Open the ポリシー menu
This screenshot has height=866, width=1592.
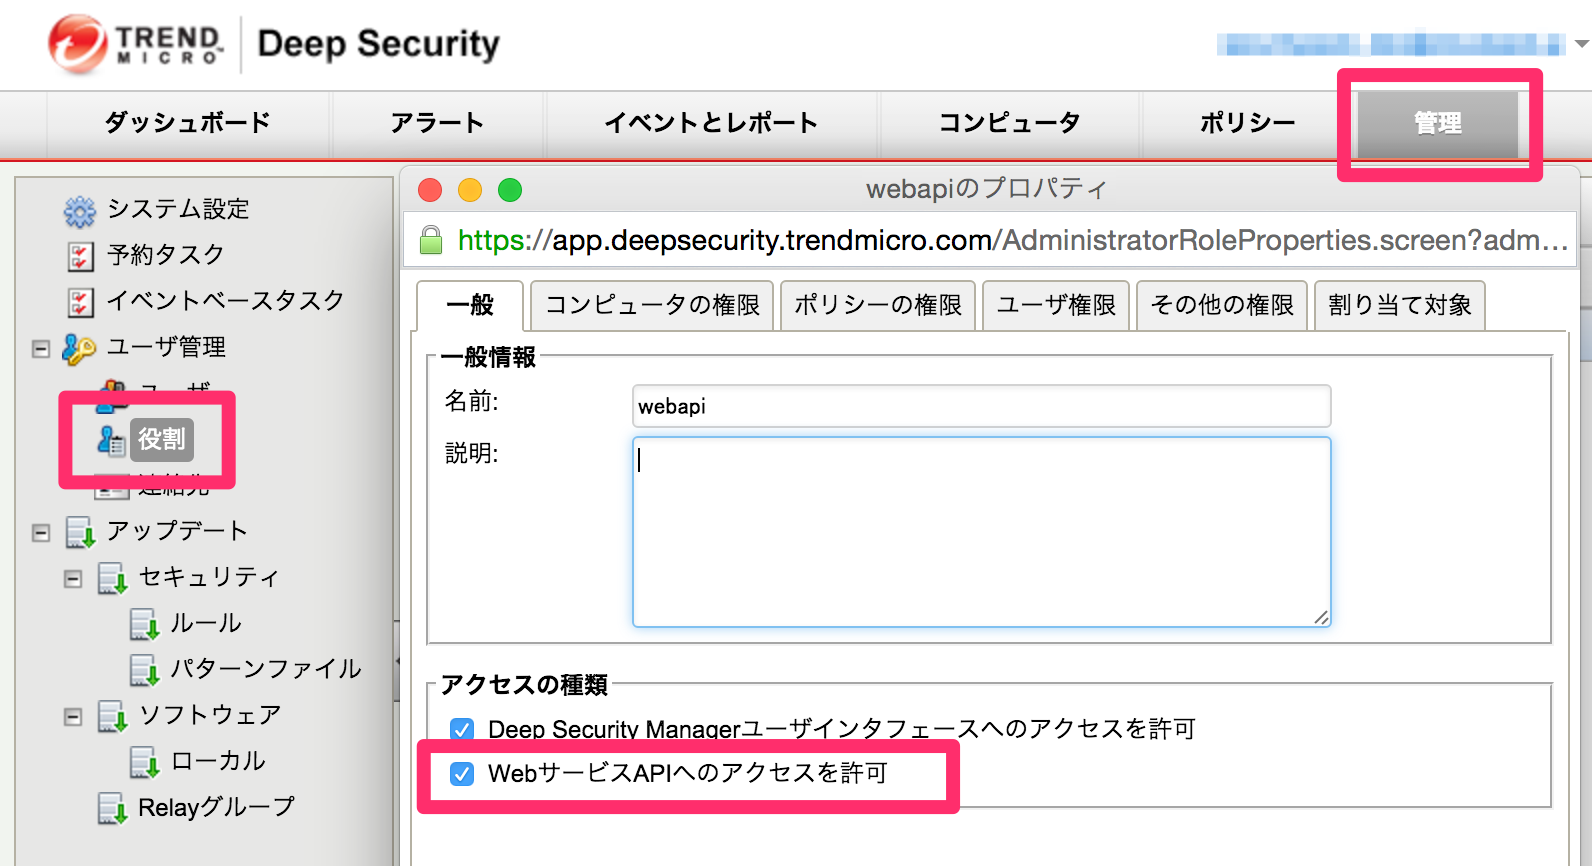[1247, 123]
